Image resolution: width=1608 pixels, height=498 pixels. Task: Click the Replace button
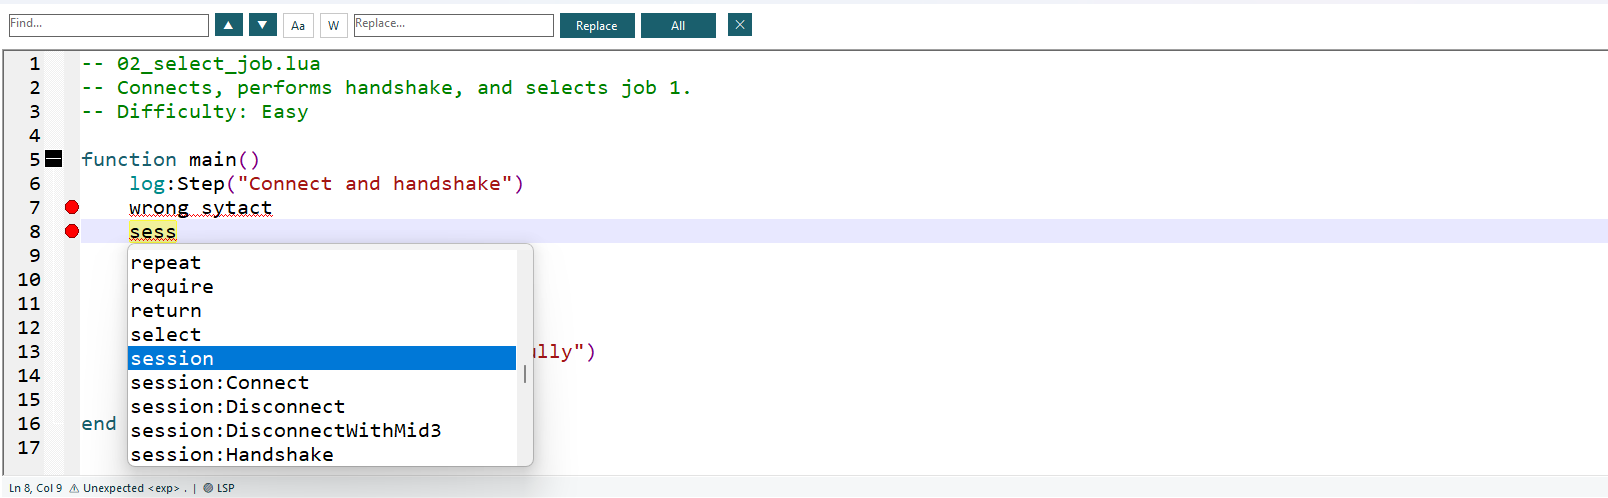click(x=597, y=25)
